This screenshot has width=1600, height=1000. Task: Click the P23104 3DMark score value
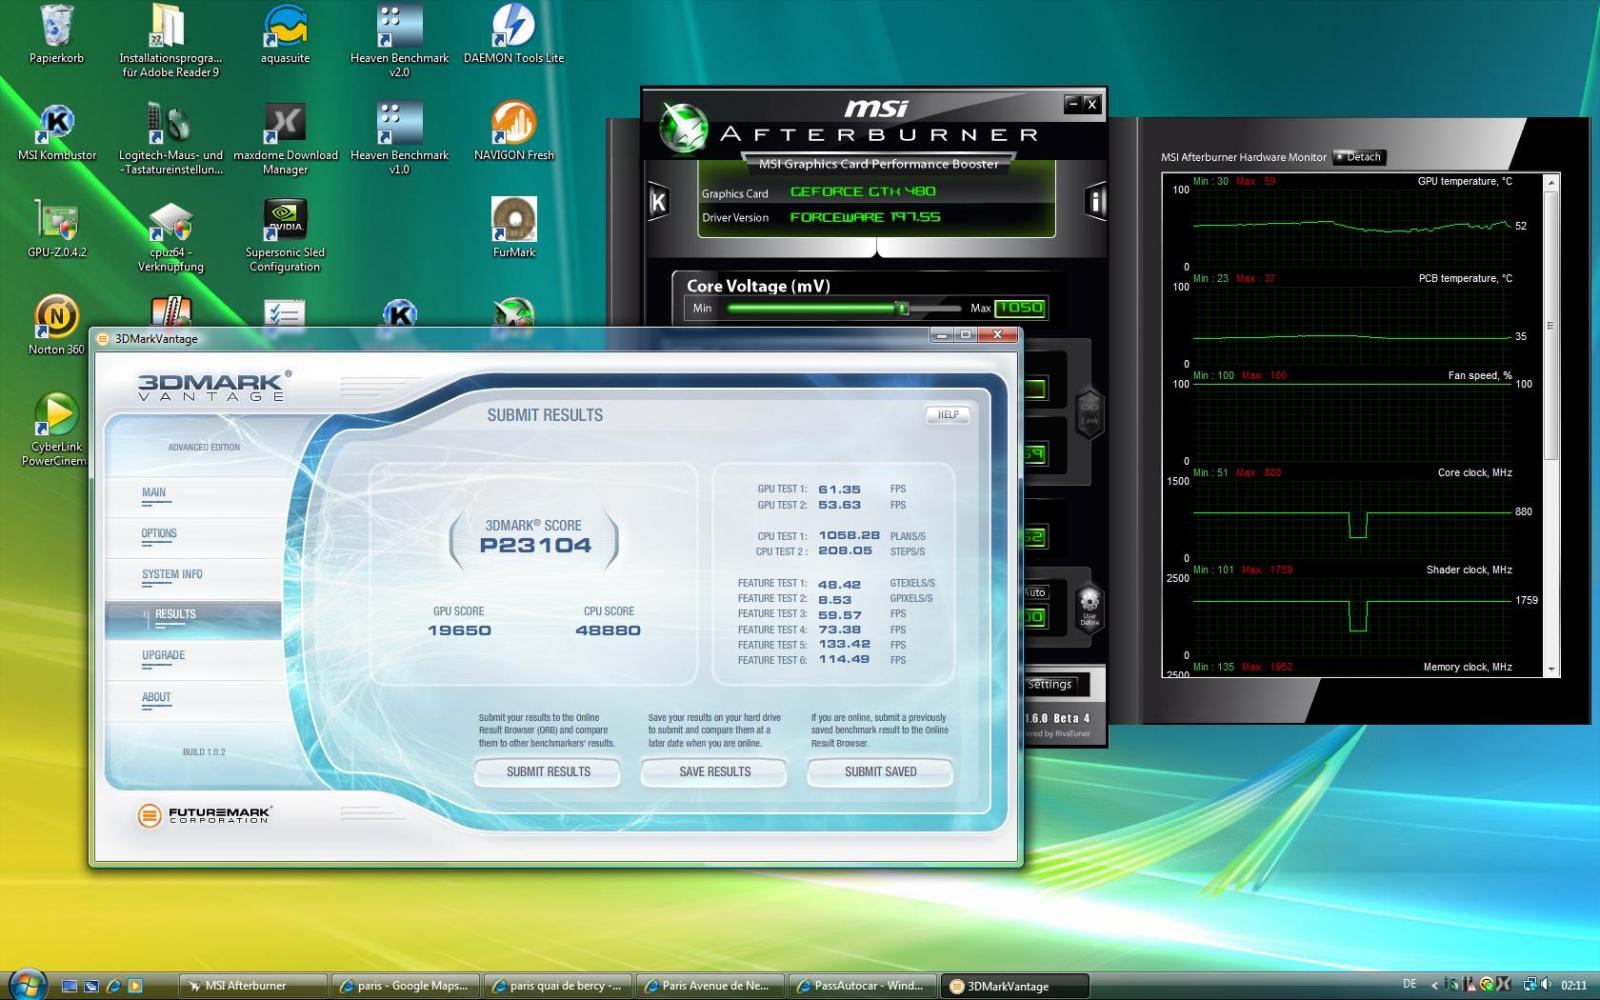(x=535, y=546)
